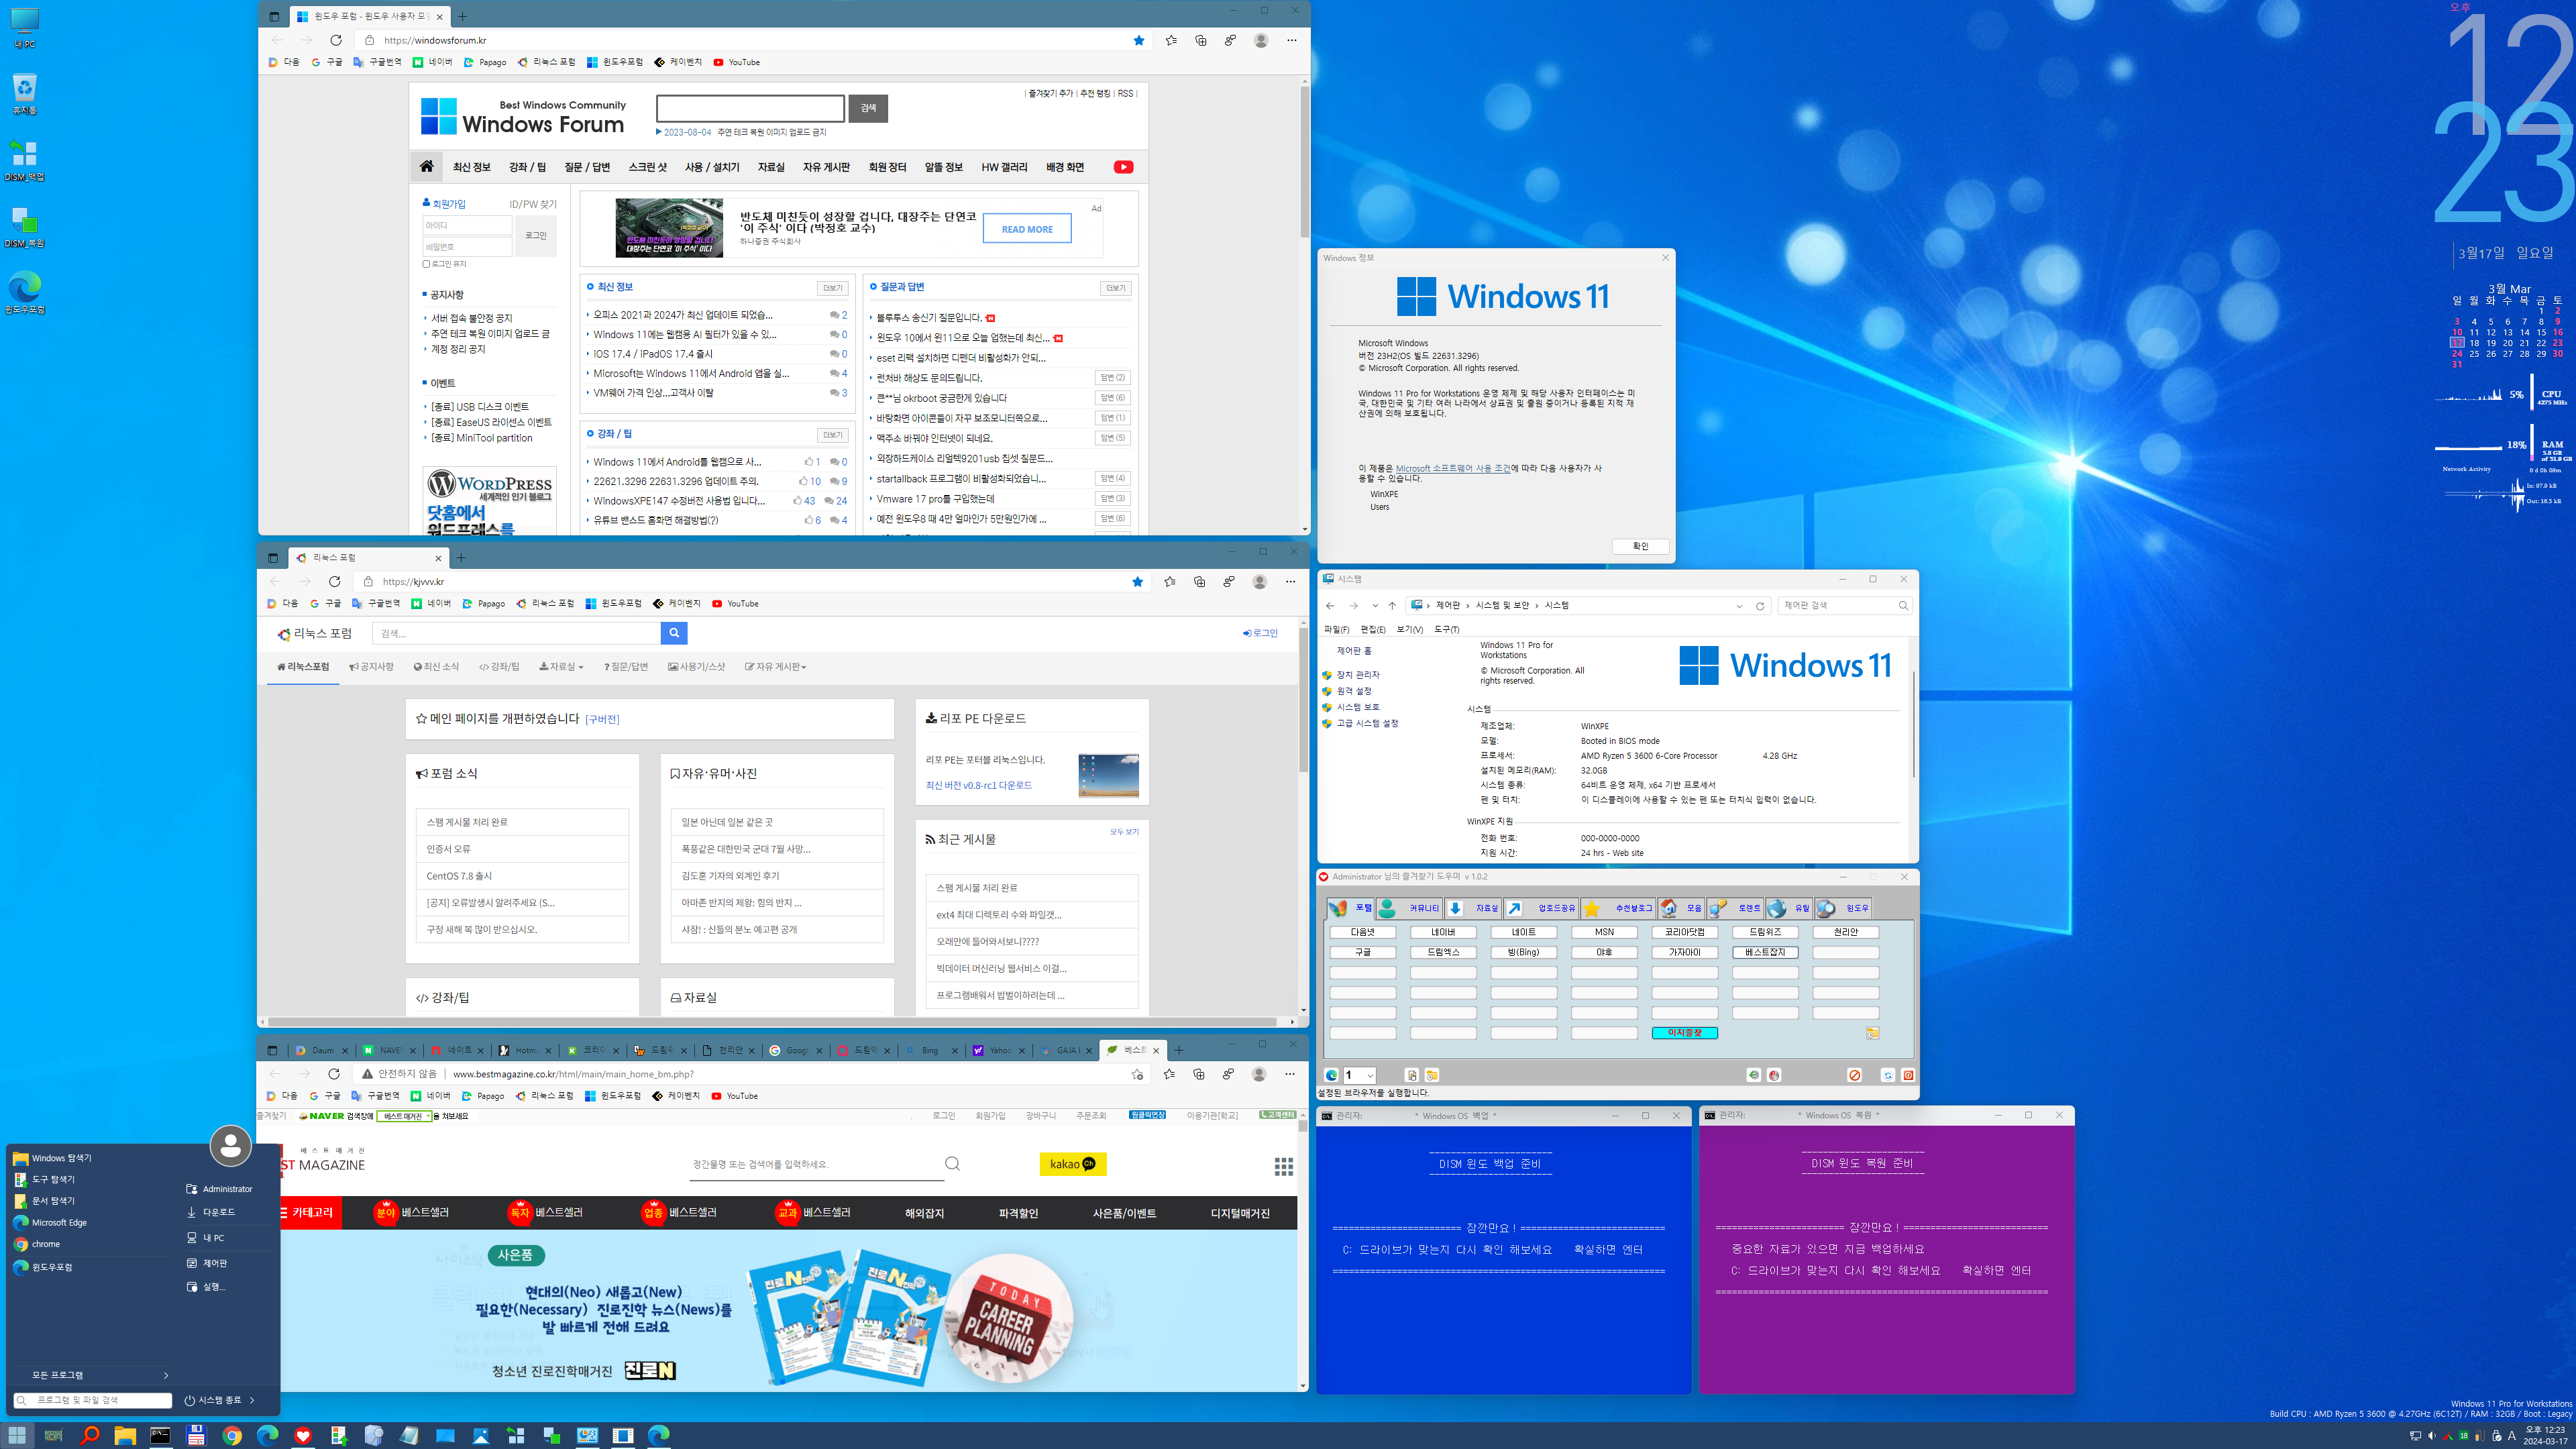Click the profile icon in the bestmagazine Edge window

click(1258, 1074)
